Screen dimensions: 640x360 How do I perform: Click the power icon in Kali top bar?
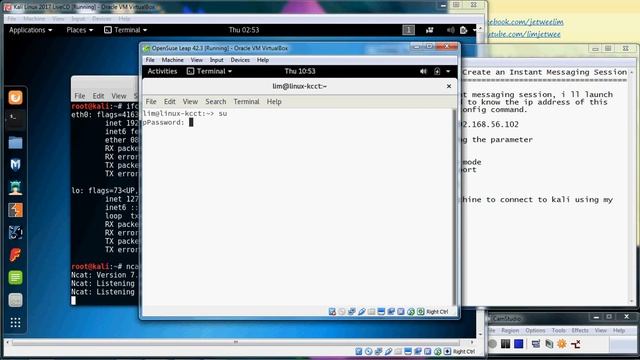(463, 30)
